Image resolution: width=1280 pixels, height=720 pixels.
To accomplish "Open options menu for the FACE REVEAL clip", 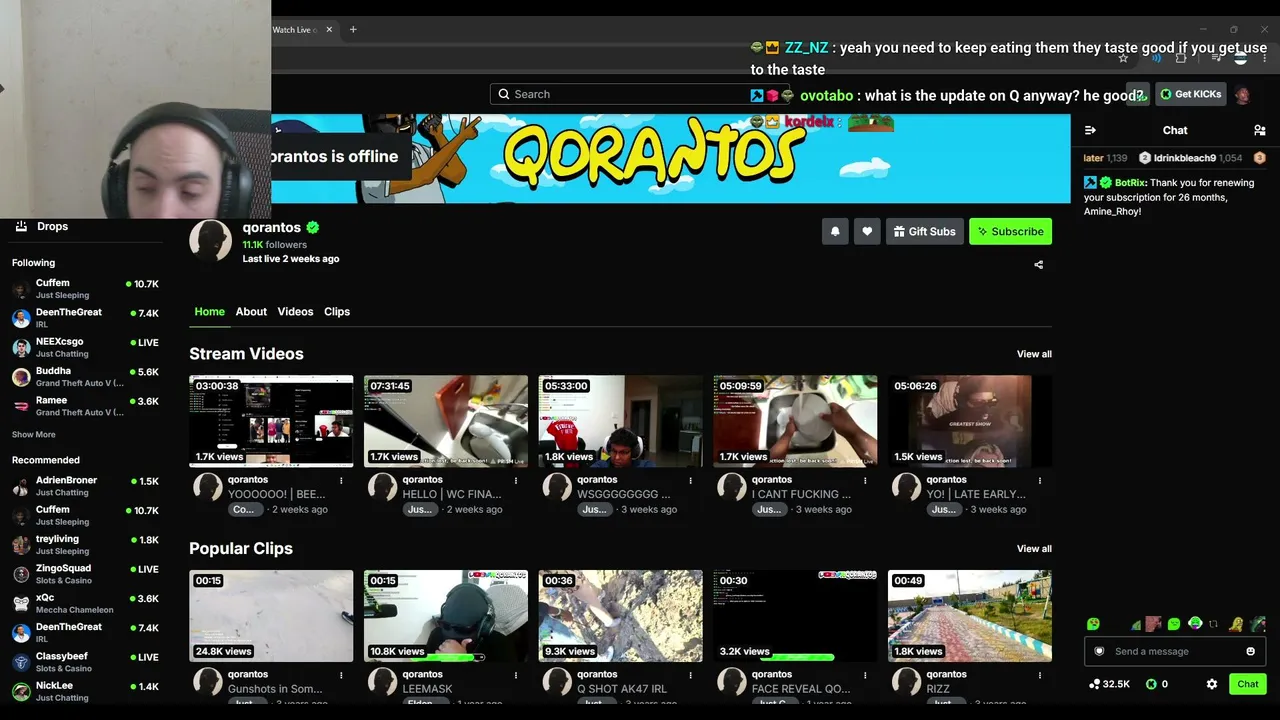I will point(865,675).
